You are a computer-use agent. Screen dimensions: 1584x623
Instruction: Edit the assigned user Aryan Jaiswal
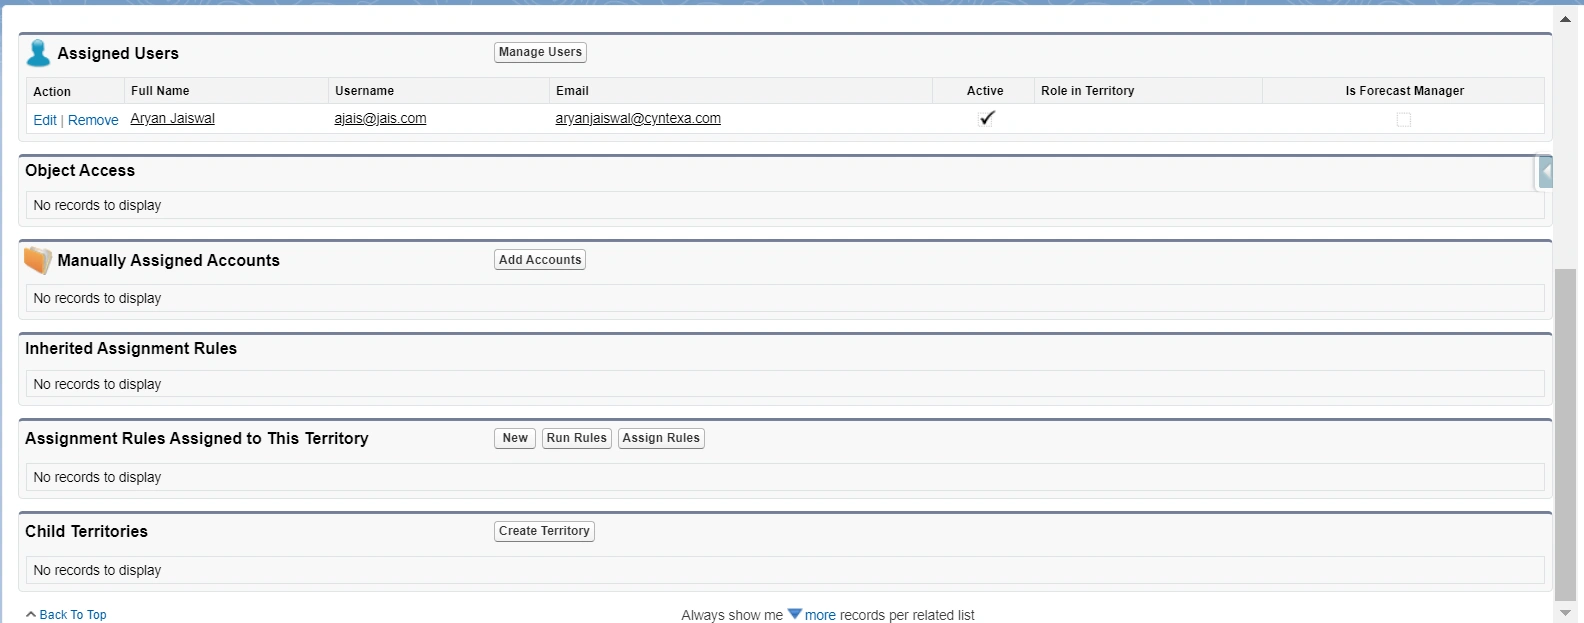45,120
